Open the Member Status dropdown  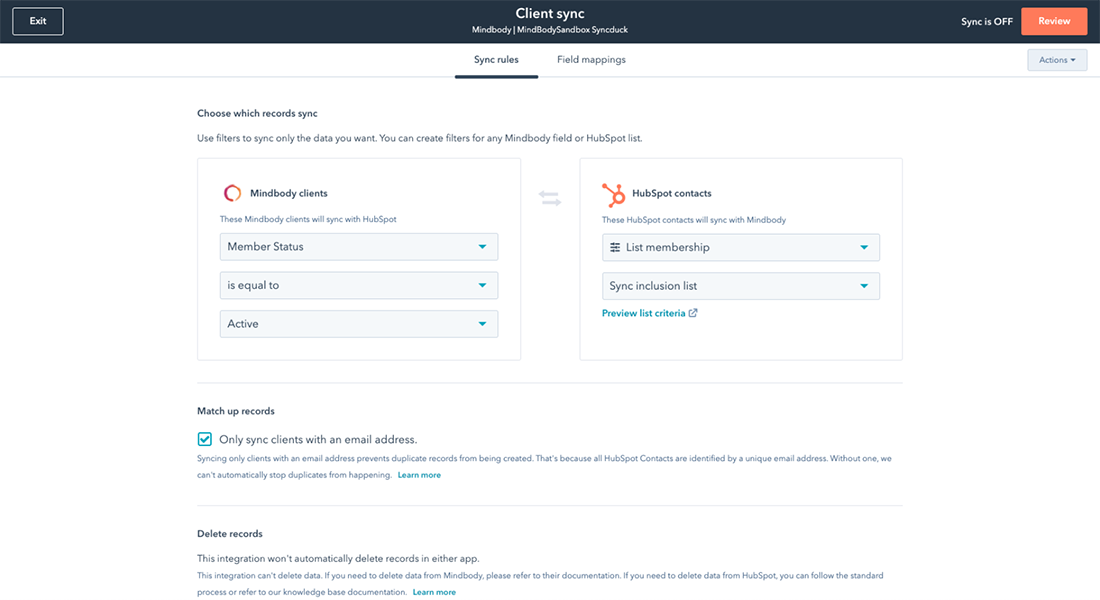point(359,247)
